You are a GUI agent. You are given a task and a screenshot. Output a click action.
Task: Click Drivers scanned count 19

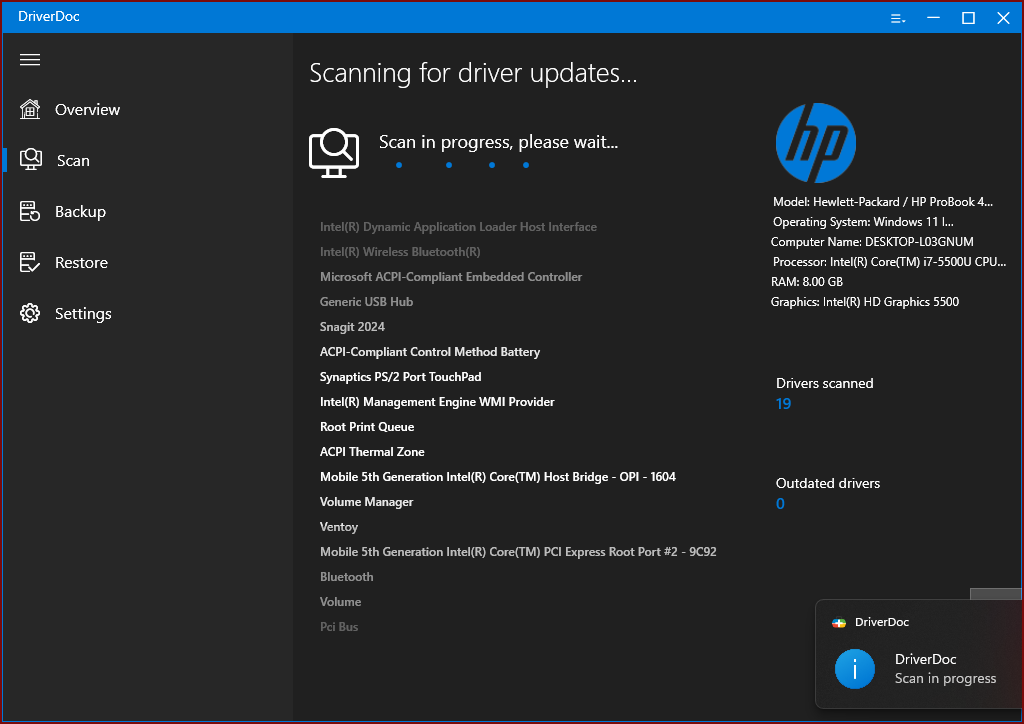coord(784,403)
